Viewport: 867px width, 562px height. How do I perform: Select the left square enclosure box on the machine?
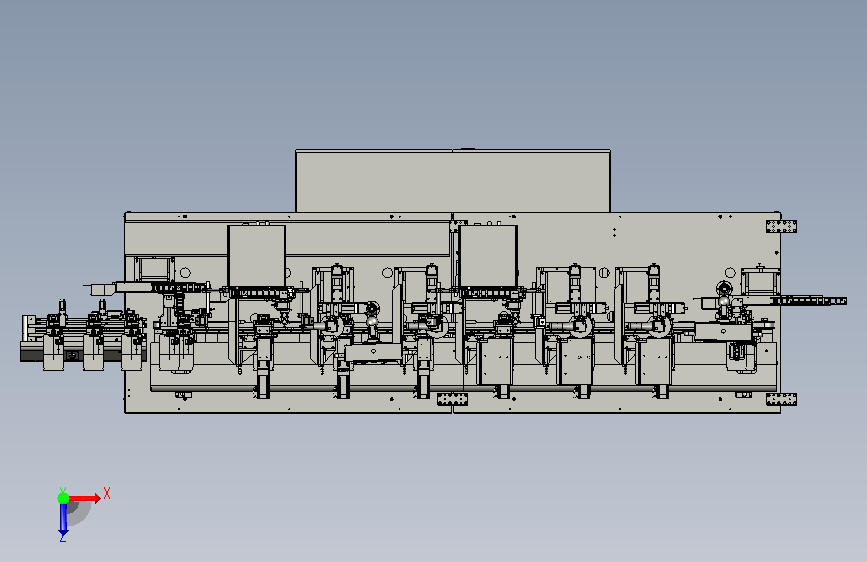coord(257,256)
